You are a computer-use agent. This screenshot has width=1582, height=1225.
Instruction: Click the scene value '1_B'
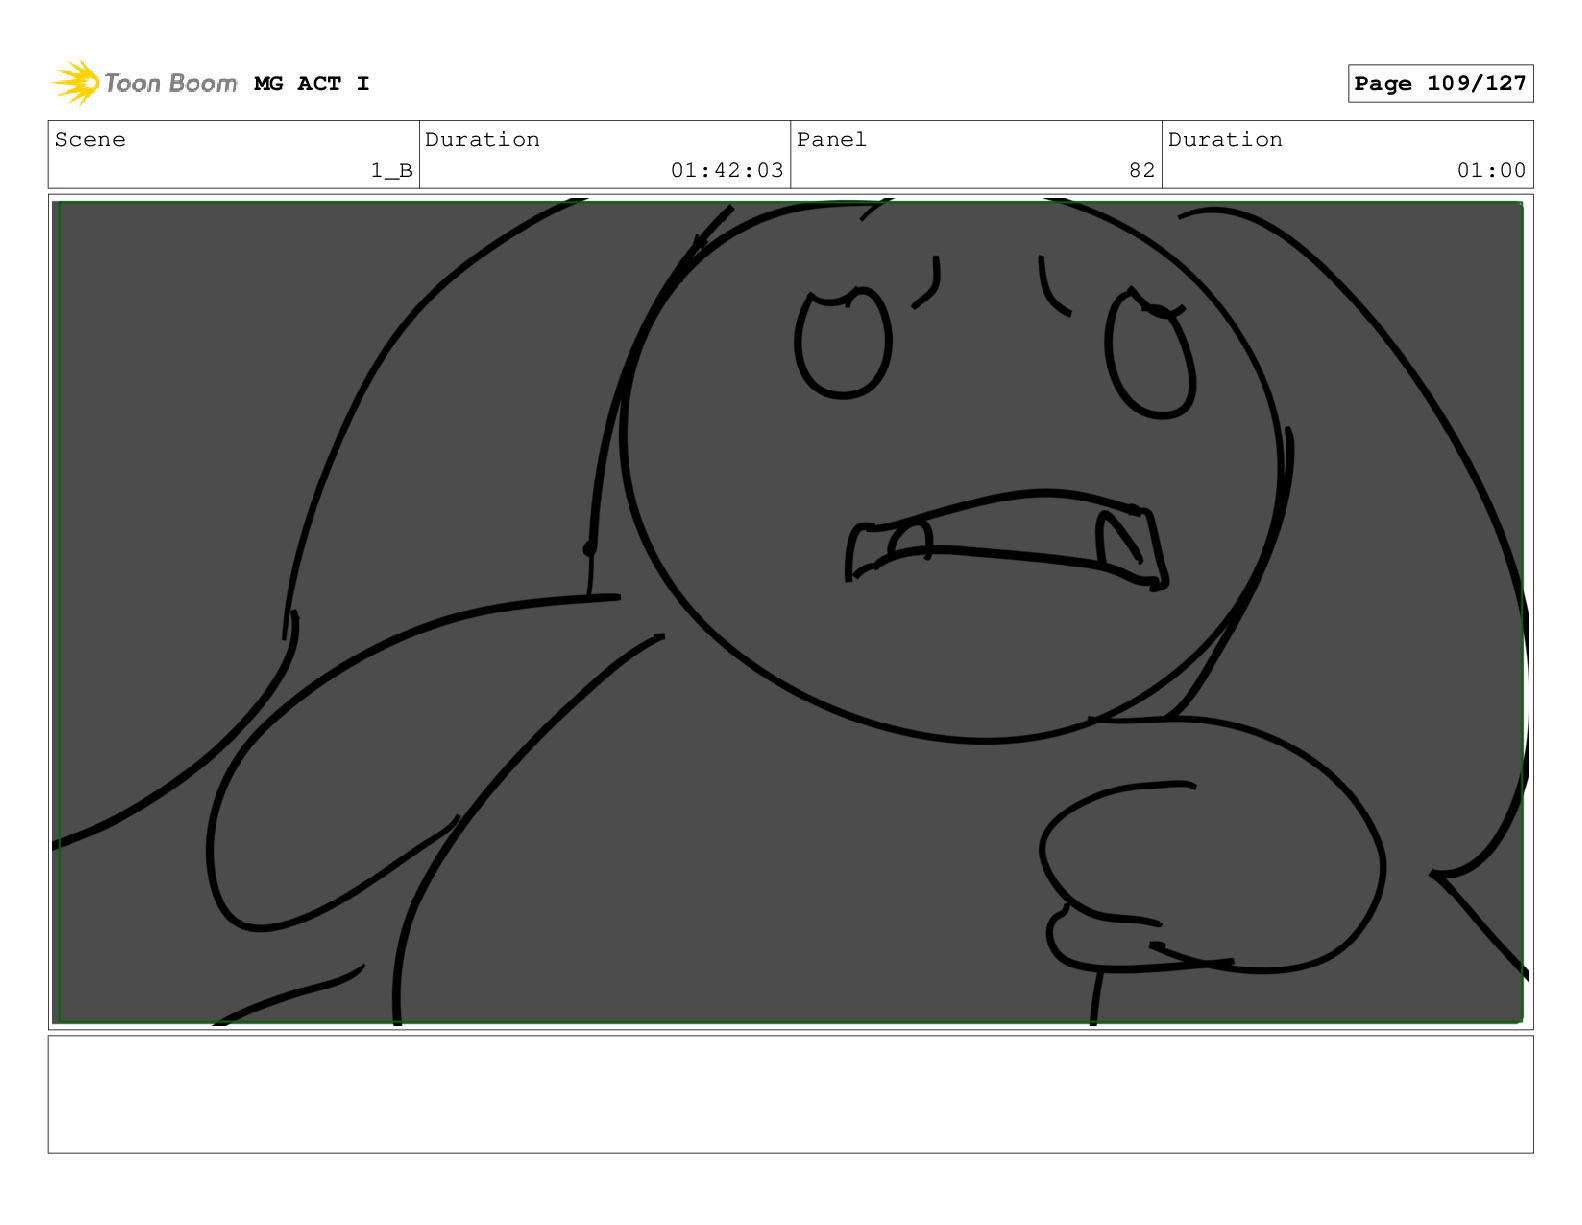pyautogui.click(x=392, y=171)
